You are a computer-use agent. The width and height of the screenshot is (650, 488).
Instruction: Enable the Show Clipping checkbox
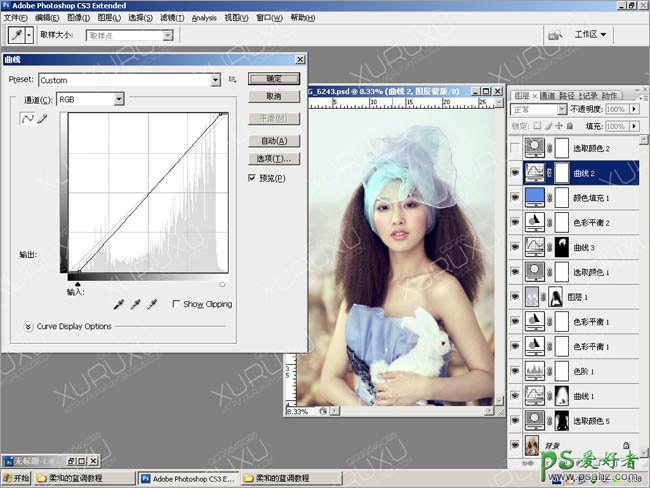[x=176, y=304]
